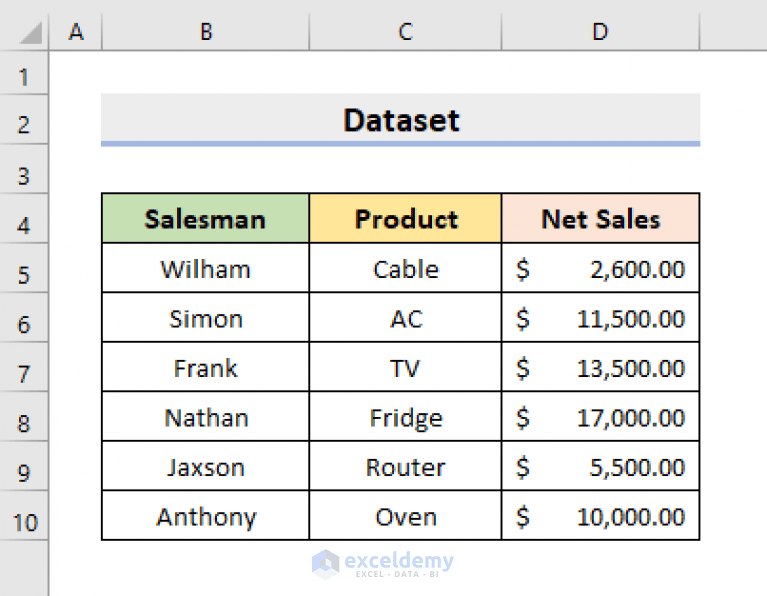Image resolution: width=767 pixels, height=596 pixels.
Task: Select the Fridge product cell
Action: point(405,416)
